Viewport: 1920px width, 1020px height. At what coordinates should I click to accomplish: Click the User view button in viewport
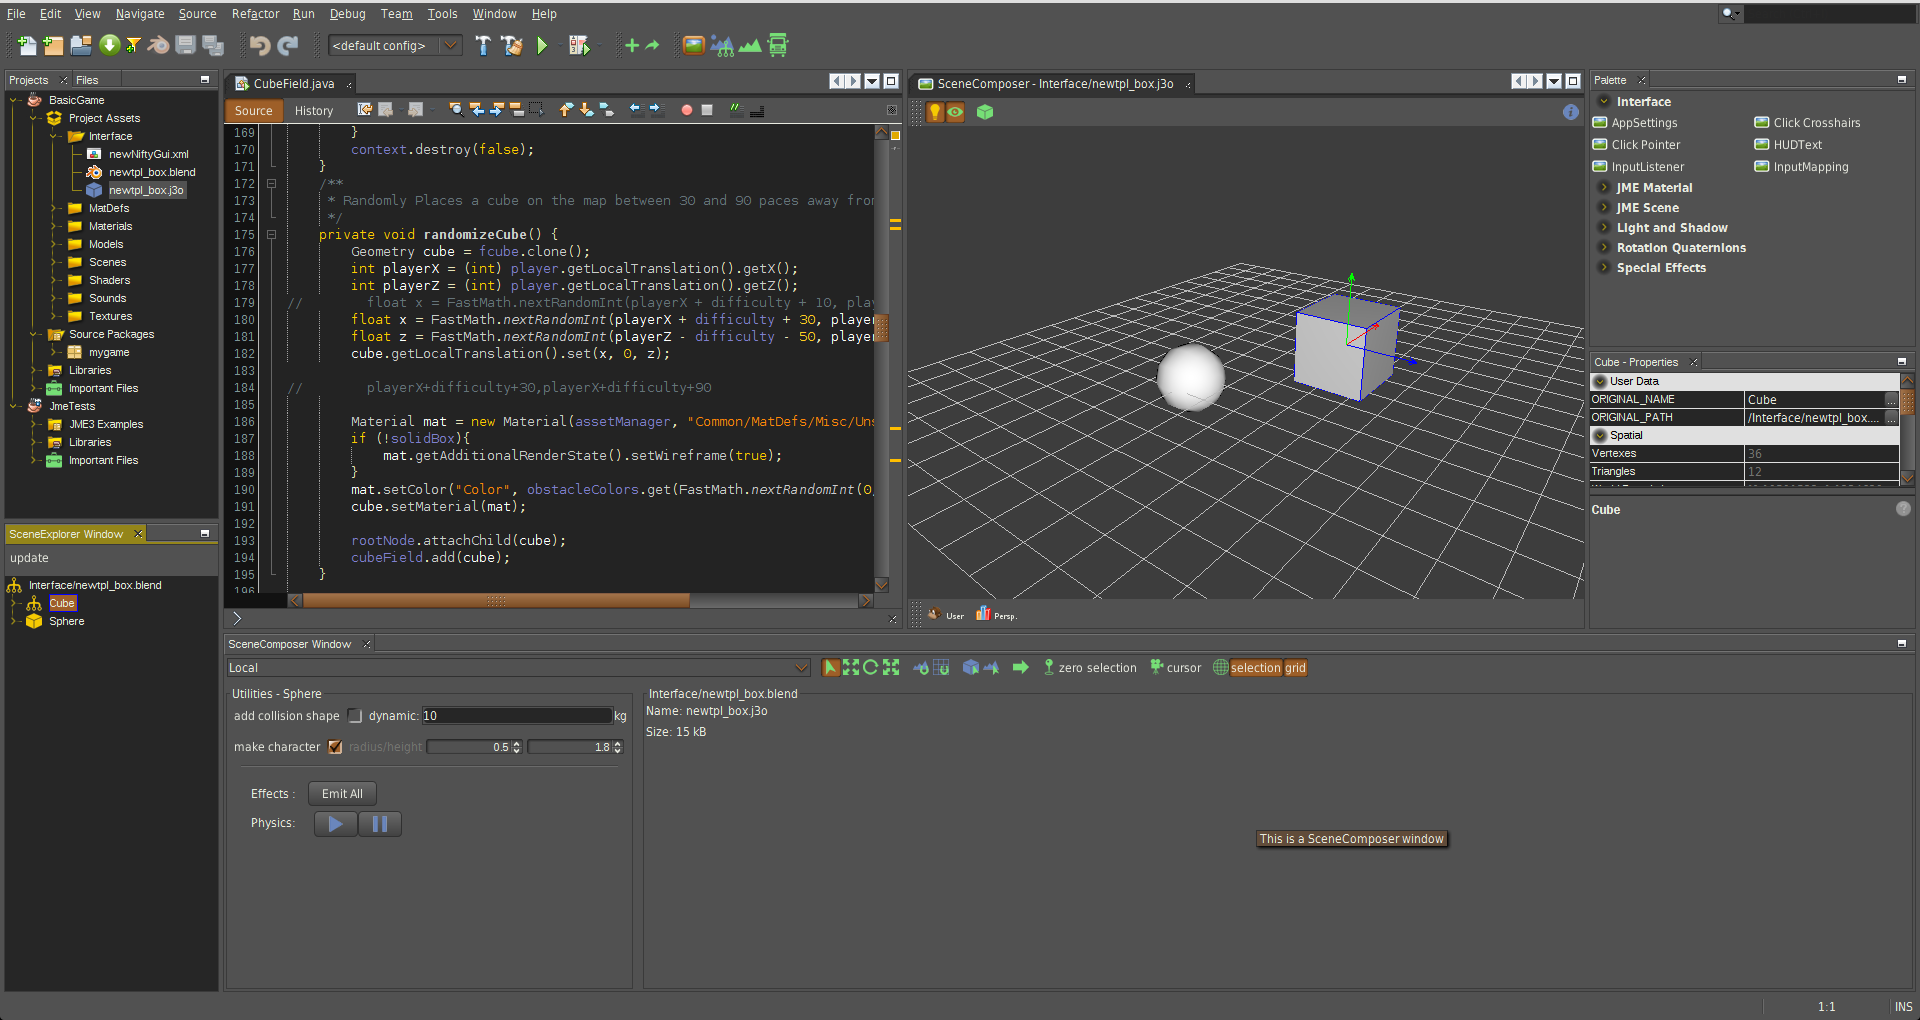pyautogui.click(x=945, y=615)
